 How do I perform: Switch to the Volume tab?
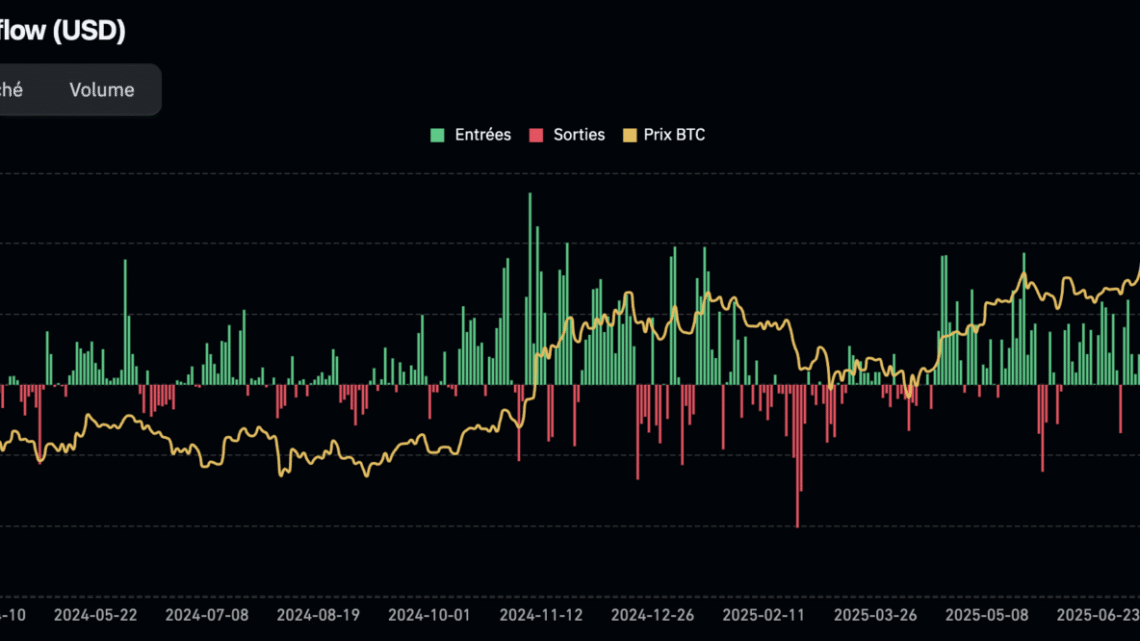(101, 89)
